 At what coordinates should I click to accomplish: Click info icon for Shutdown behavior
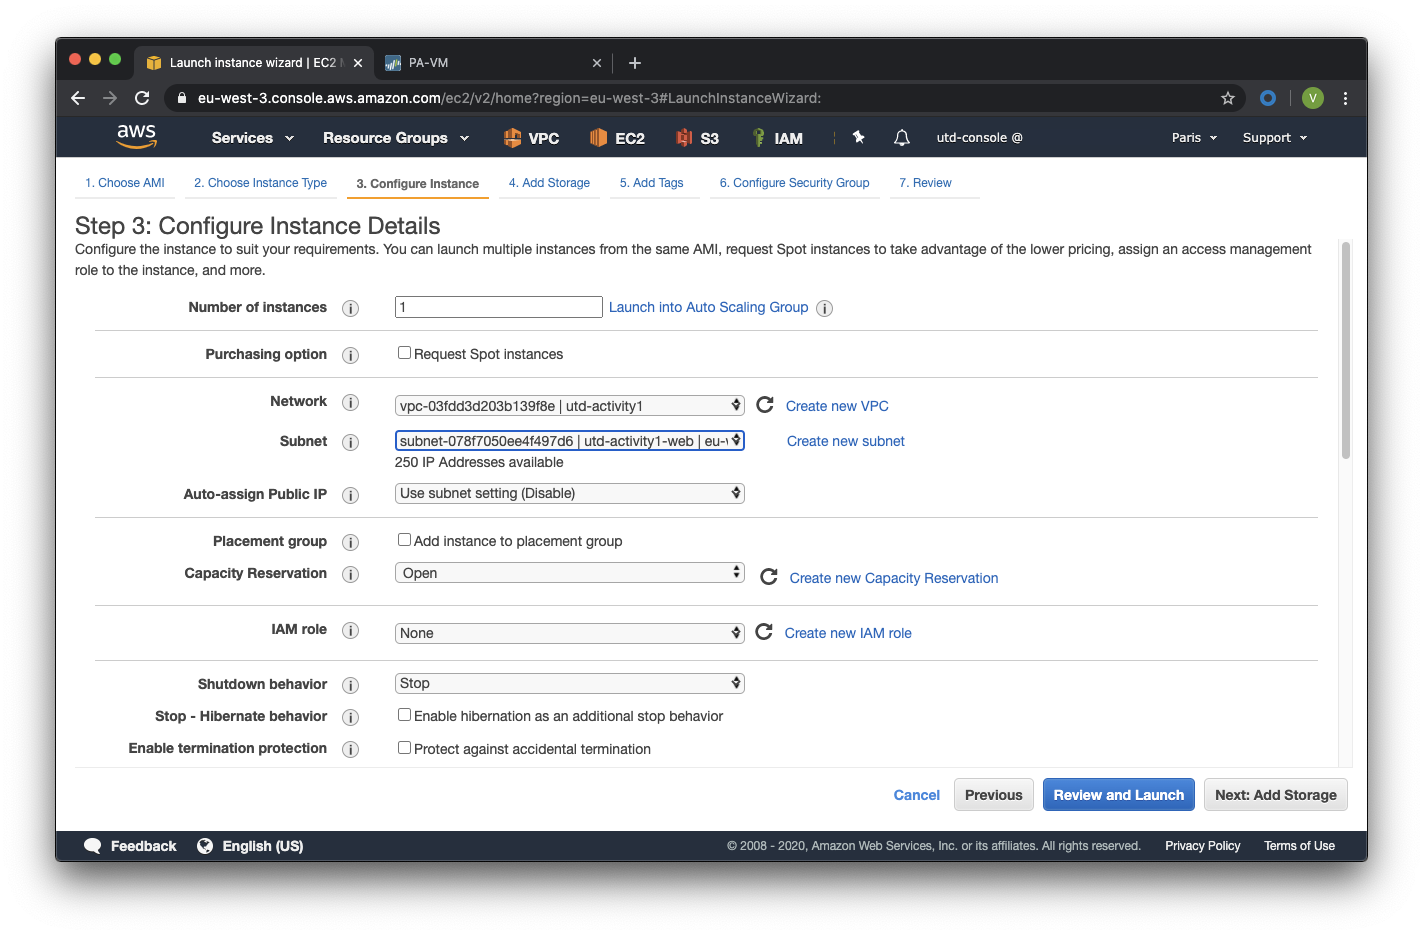coord(350,685)
